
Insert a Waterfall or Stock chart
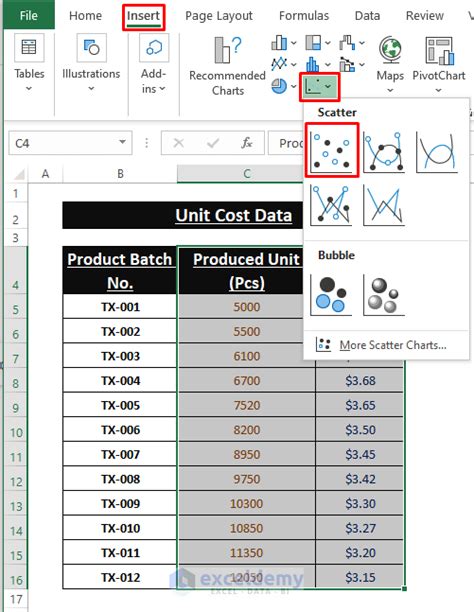[347, 43]
